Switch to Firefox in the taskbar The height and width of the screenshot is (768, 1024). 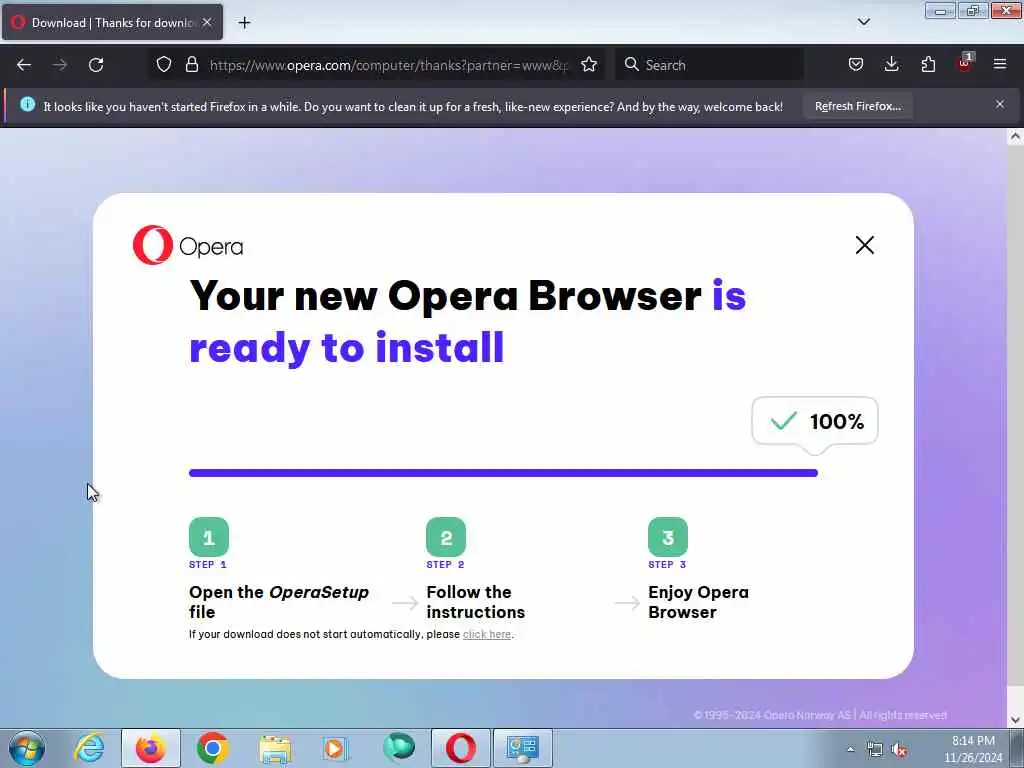[x=151, y=748]
